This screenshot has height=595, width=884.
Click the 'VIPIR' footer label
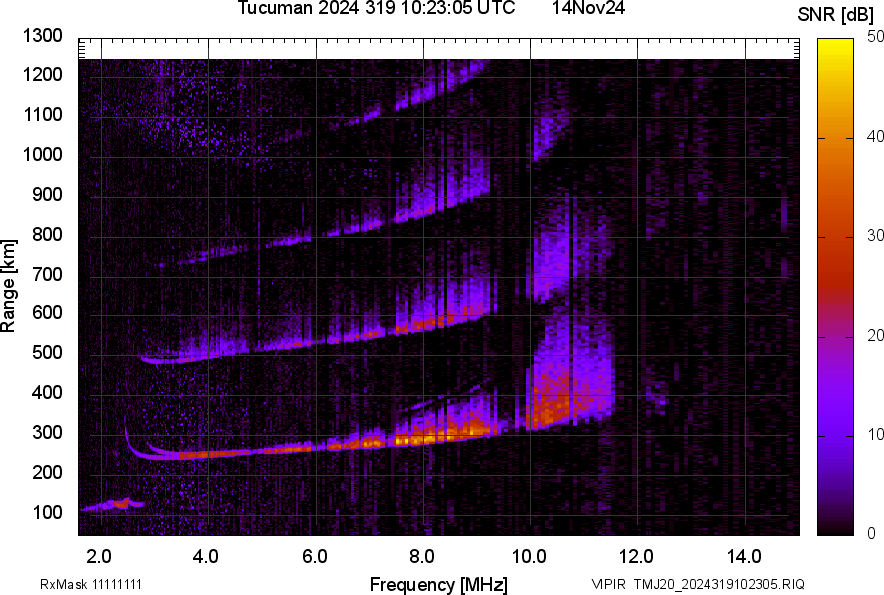point(608,584)
